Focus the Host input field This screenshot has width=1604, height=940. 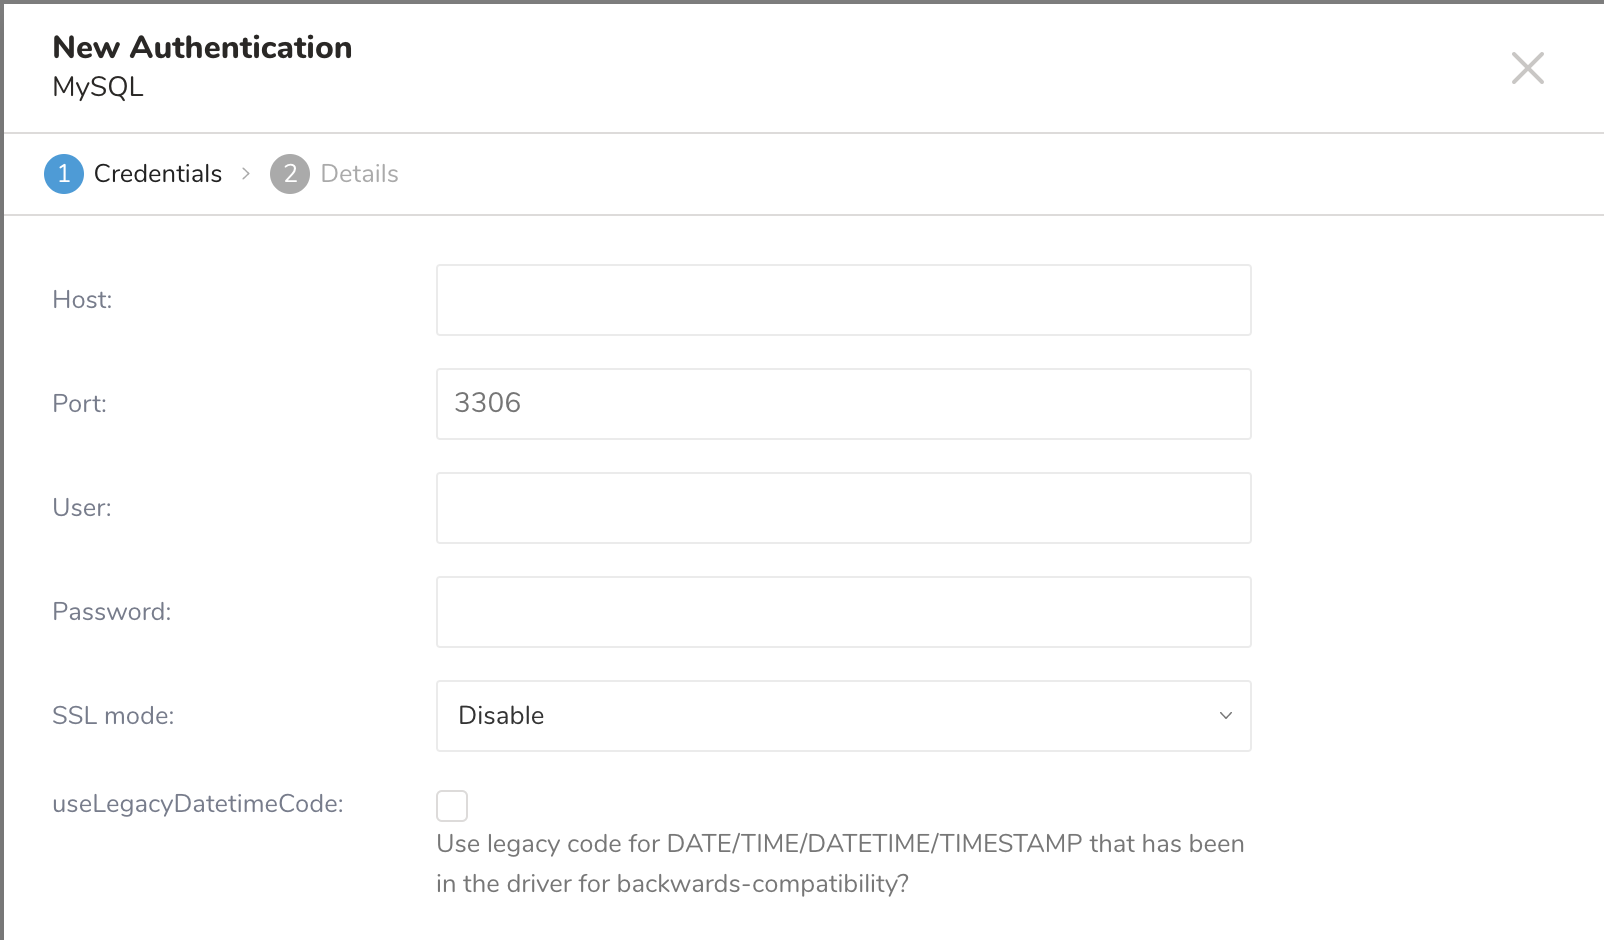(x=843, y=300)
